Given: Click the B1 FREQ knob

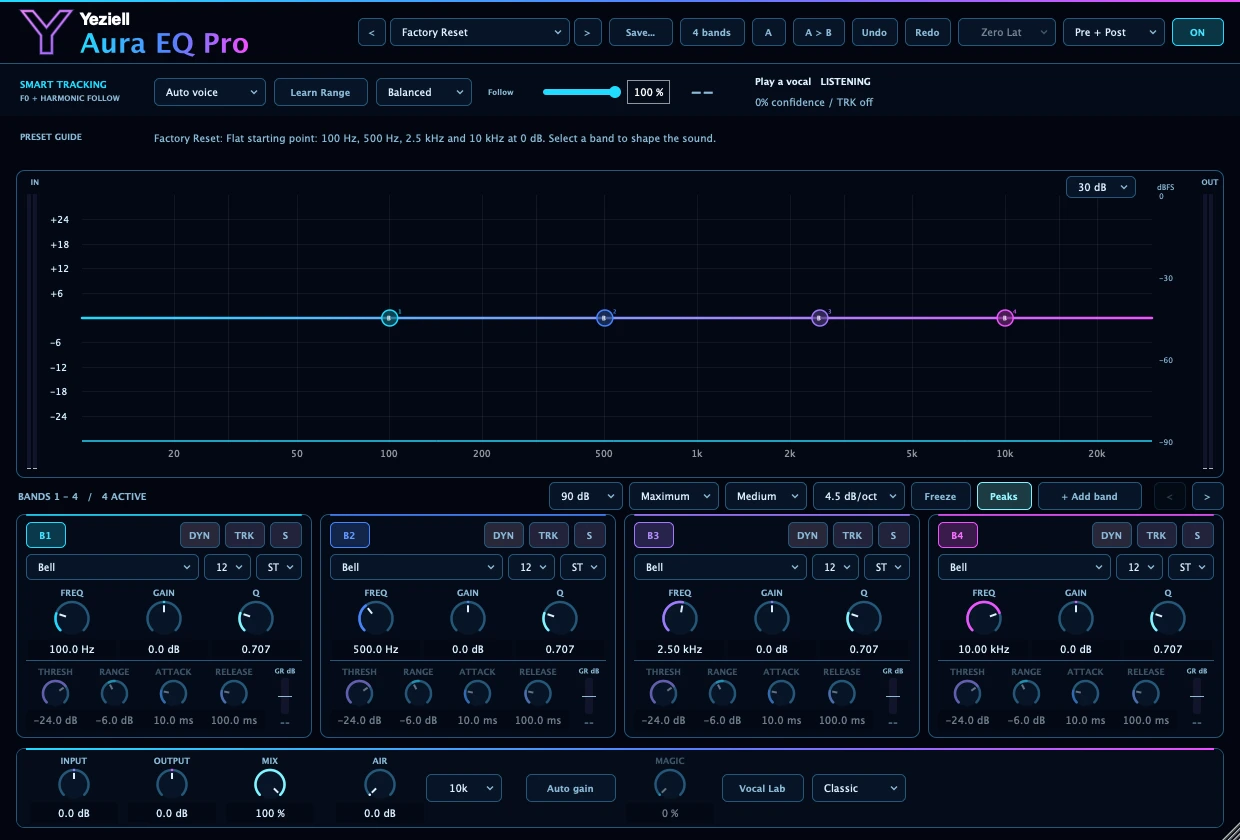Looking at the screenshot, I should [72, 619].
